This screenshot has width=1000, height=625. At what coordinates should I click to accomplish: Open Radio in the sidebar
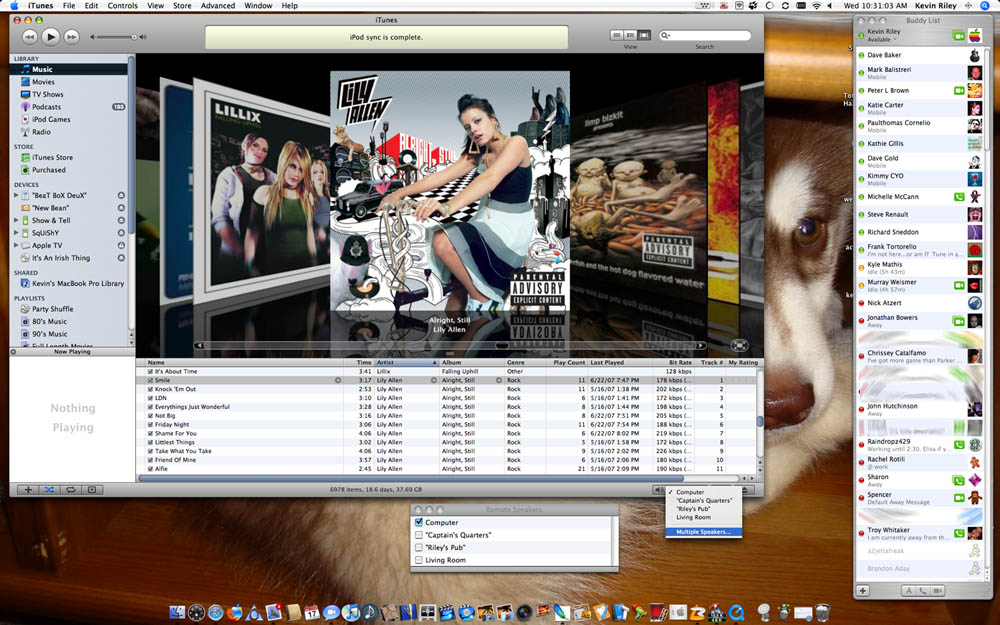point(41,132)
